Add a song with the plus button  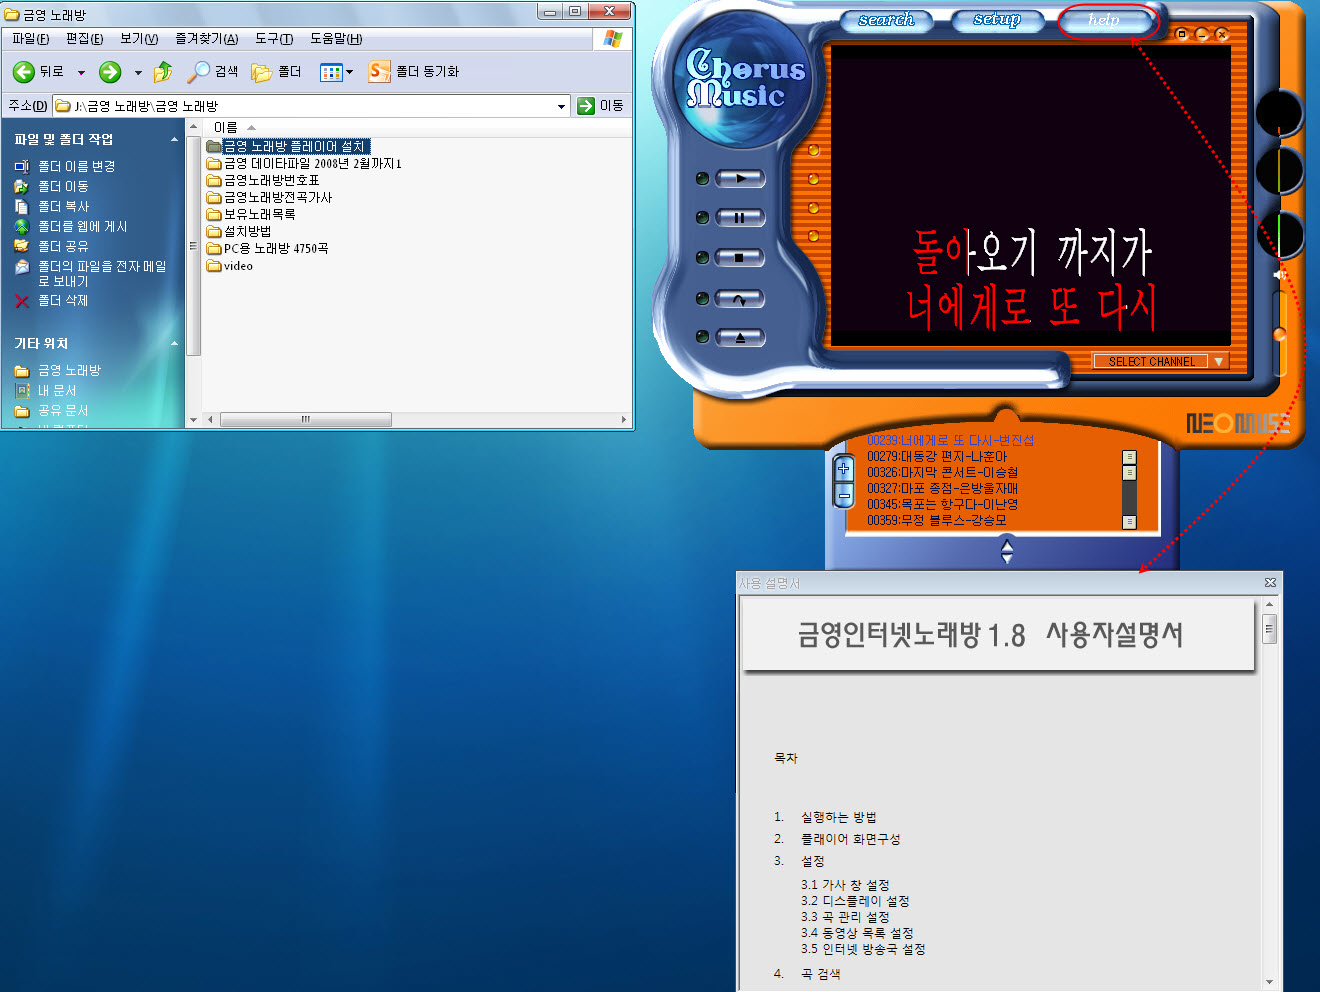[x=844, y=467]
